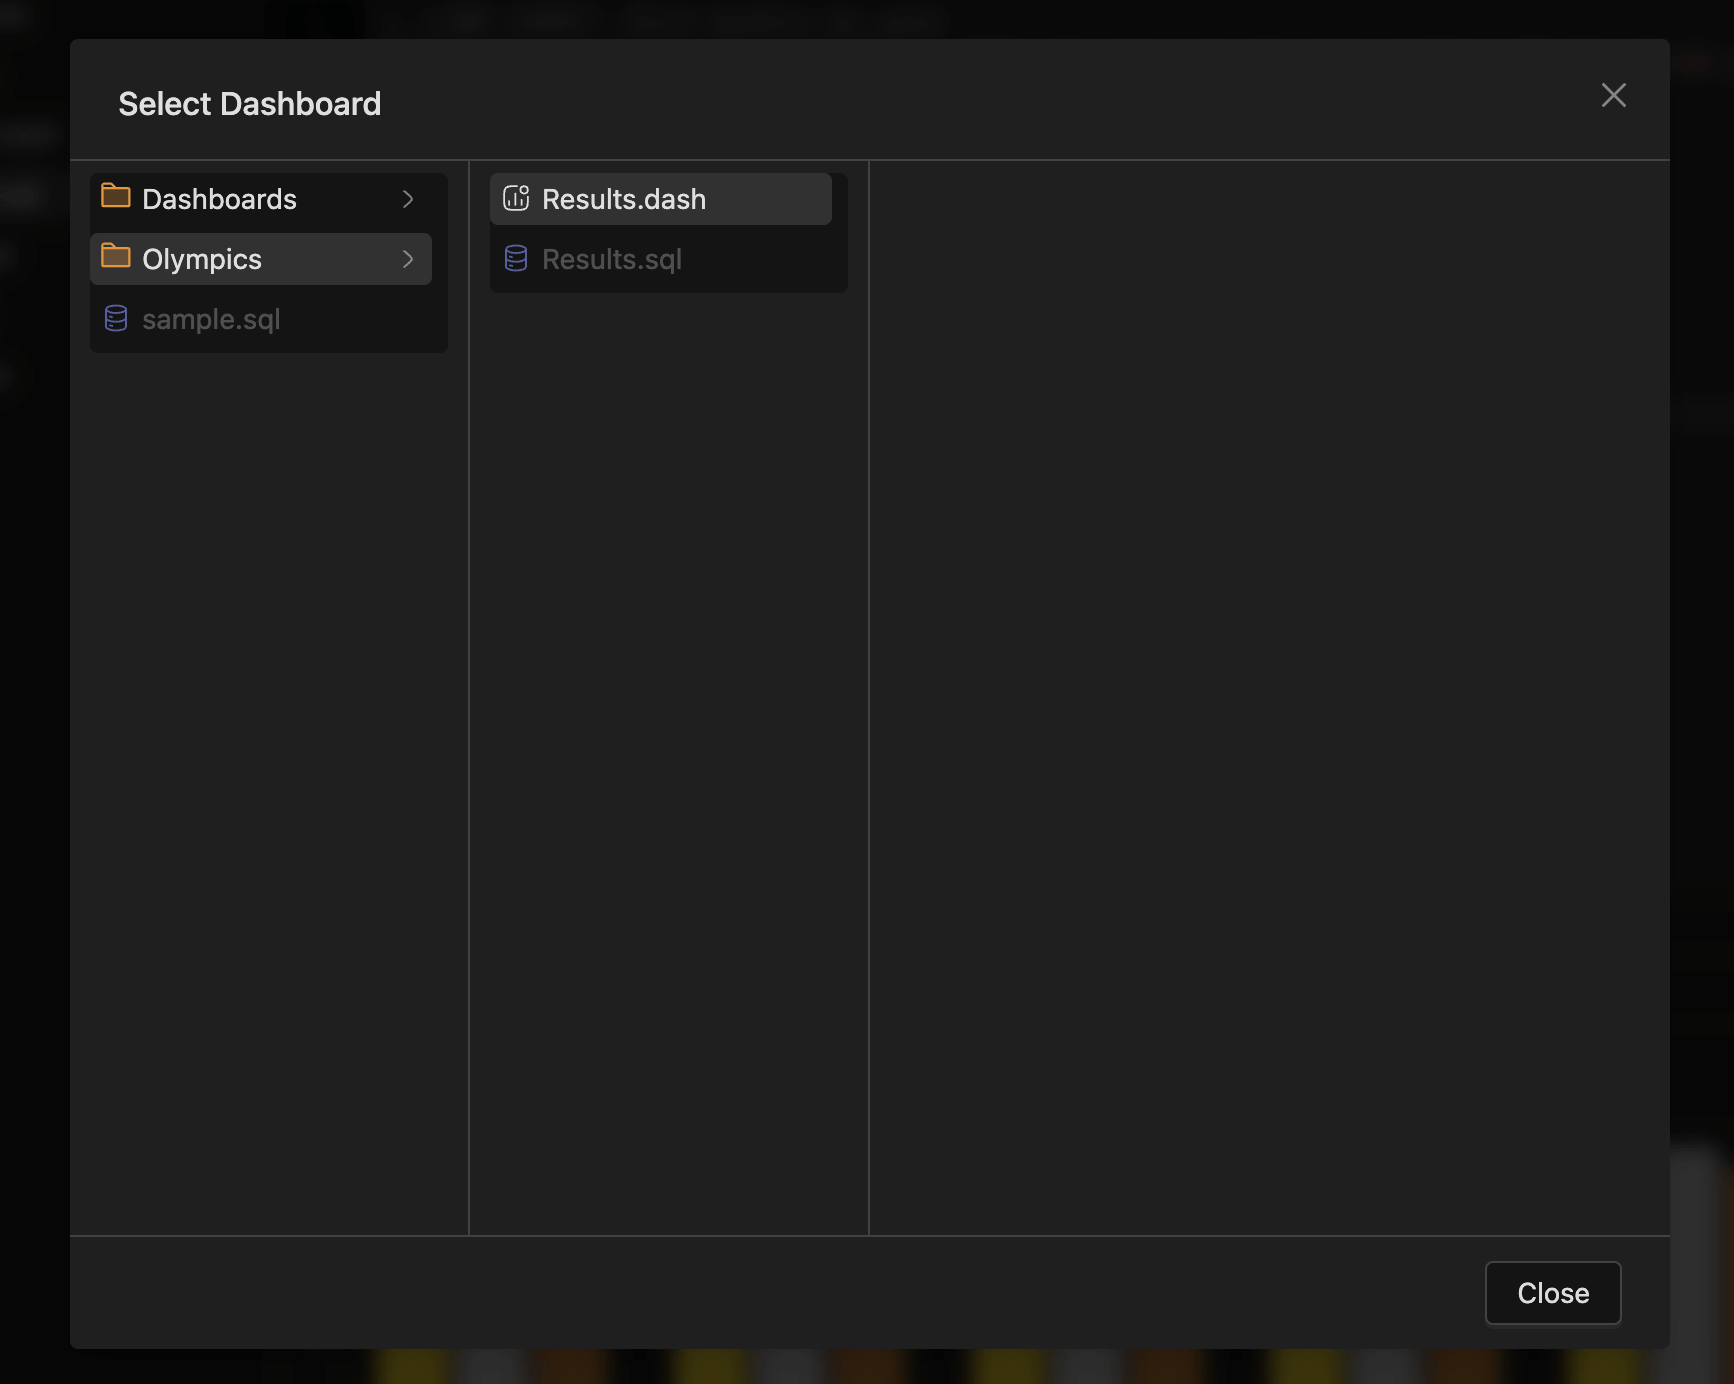Click the Results.sql database icon
Image resolution: width=1734 pixels, height=1384 pixels.
pyautogui.click(x=516, y=259)
